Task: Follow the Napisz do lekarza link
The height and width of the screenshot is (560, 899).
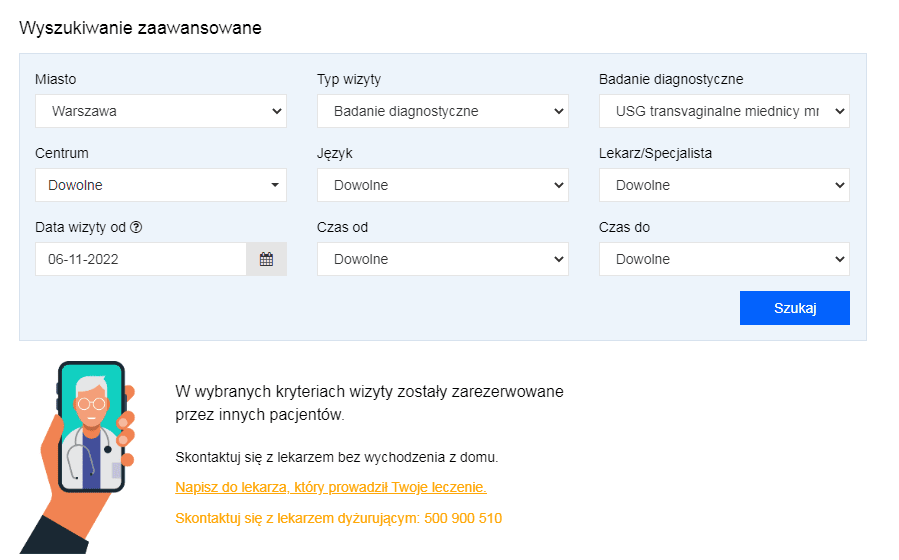Action: click(330, 487)
